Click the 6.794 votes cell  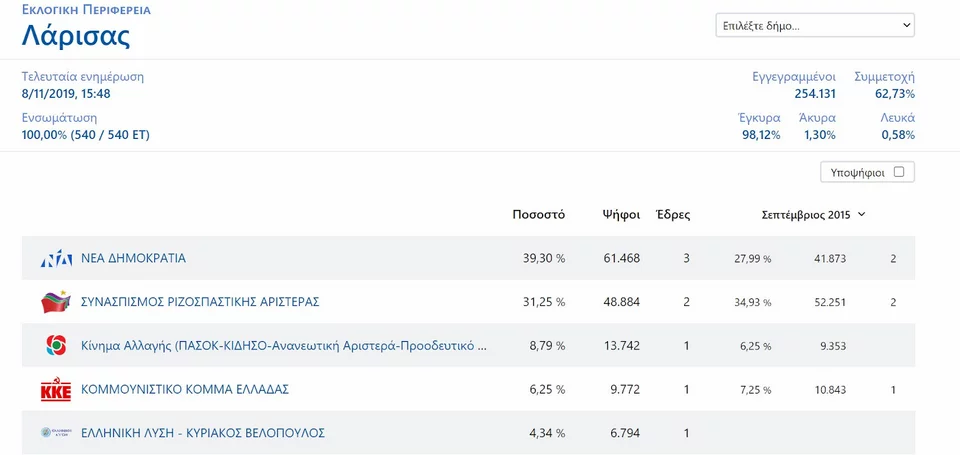pos(624,433)
